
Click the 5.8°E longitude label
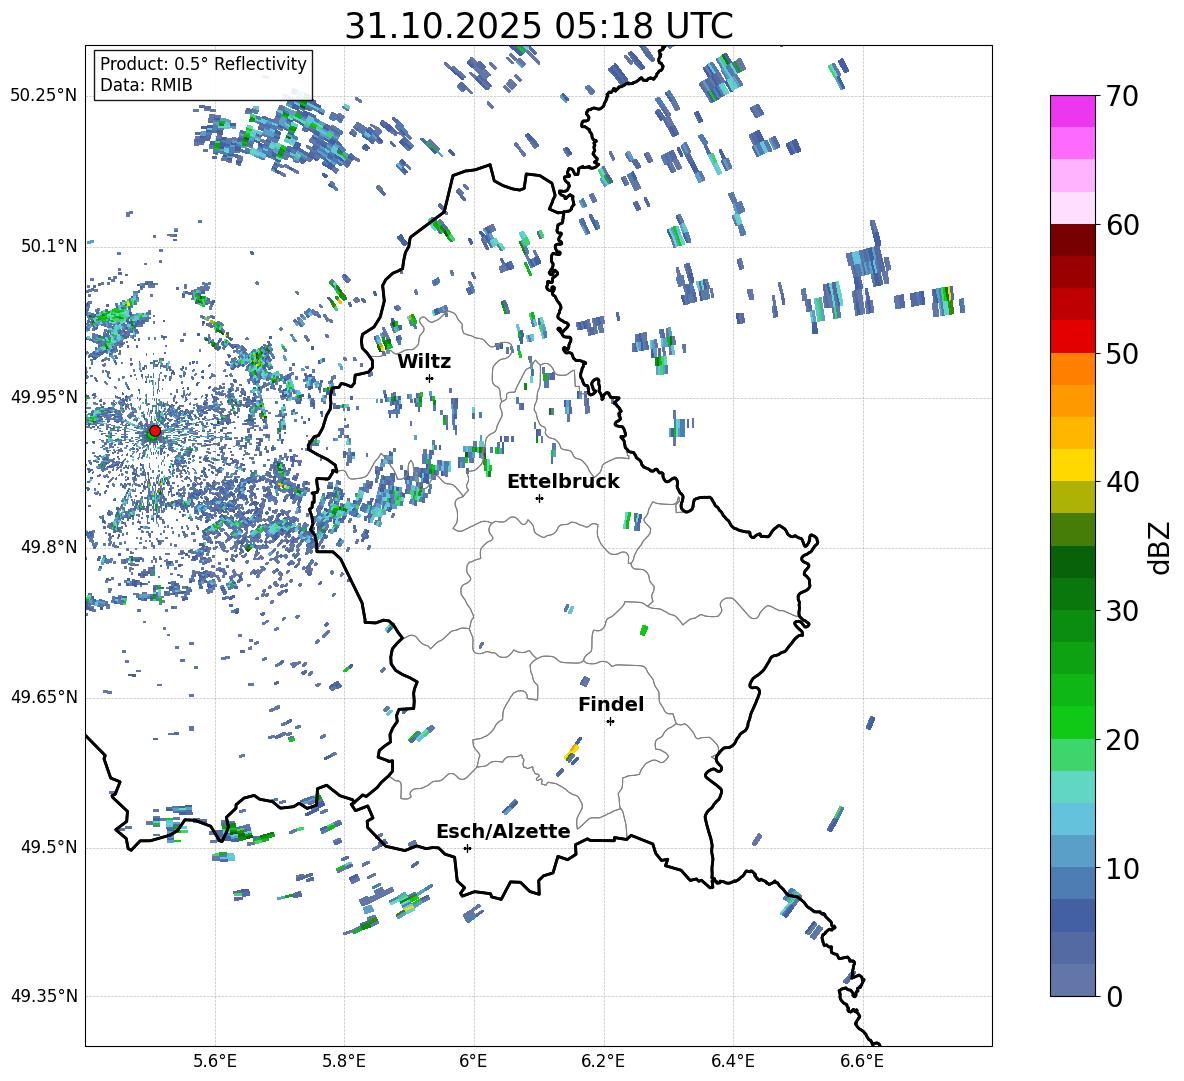(344, 1062)
